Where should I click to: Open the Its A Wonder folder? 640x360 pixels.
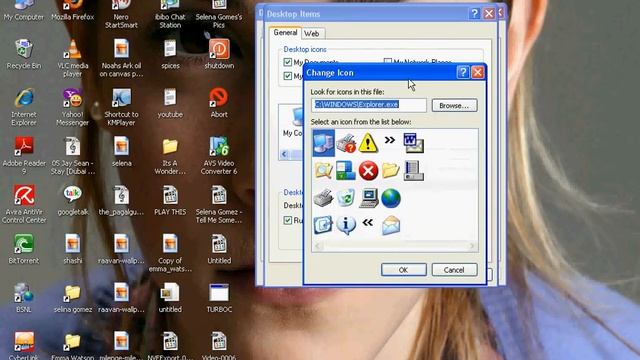click(x=170, y=156)
